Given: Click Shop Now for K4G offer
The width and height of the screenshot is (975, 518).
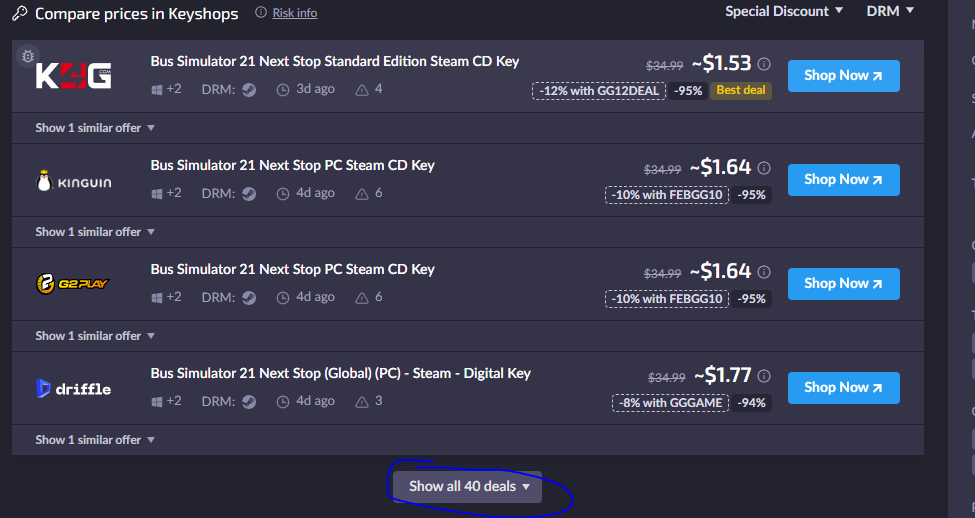Looking at the screenshot, I should (843, 76).
